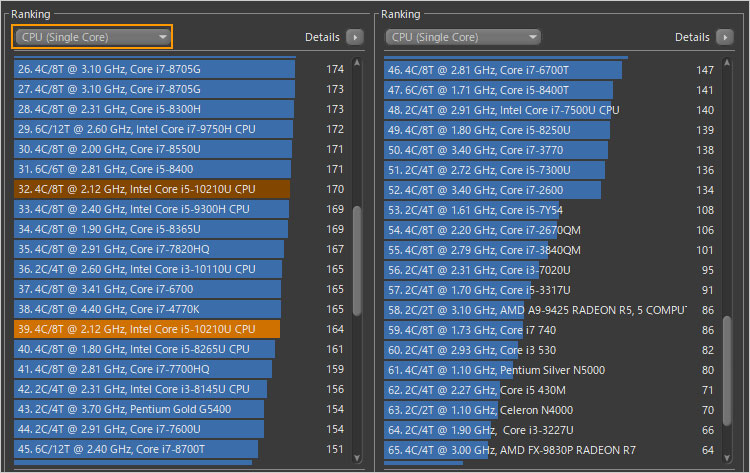Select row 35 Core i7-7820HQ
Screen dimensions: 750x473
[x=179, y=249]
